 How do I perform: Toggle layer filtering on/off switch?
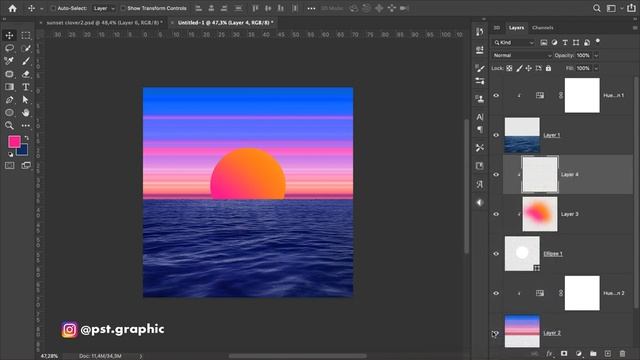(598, 41)
